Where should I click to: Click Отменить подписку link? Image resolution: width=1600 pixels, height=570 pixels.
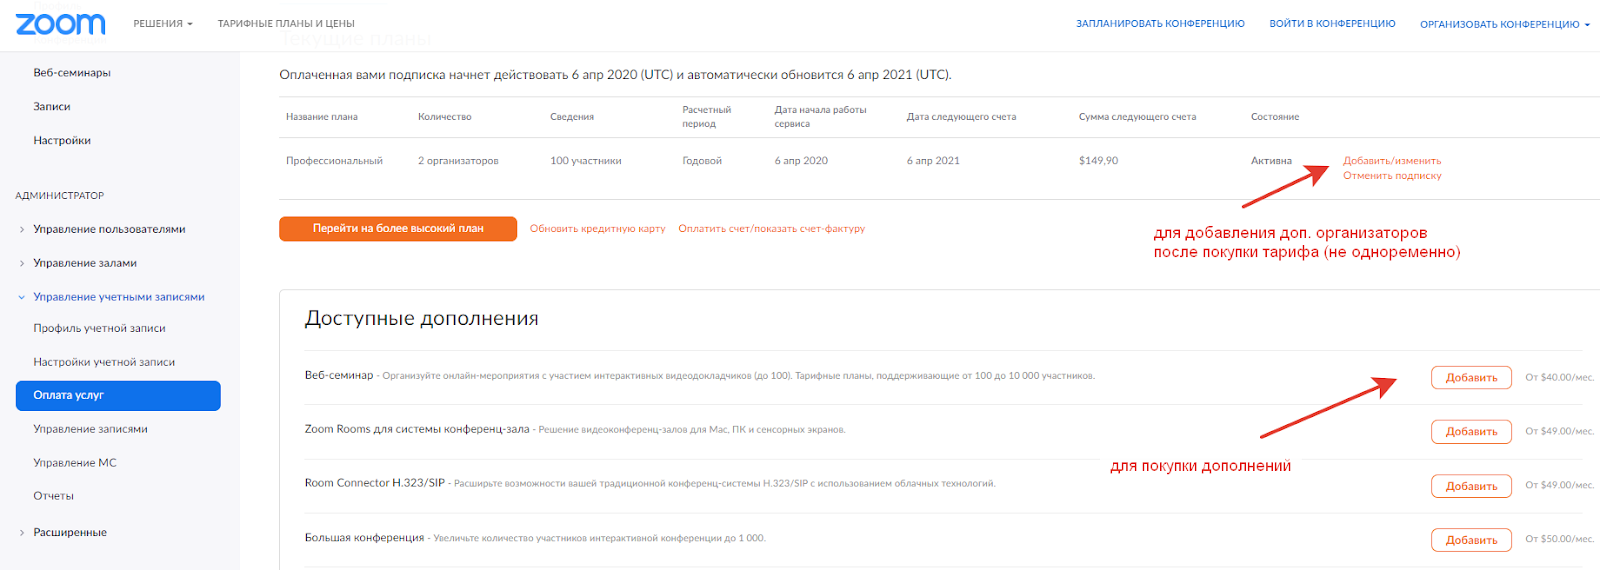(x=1392, y=176)
